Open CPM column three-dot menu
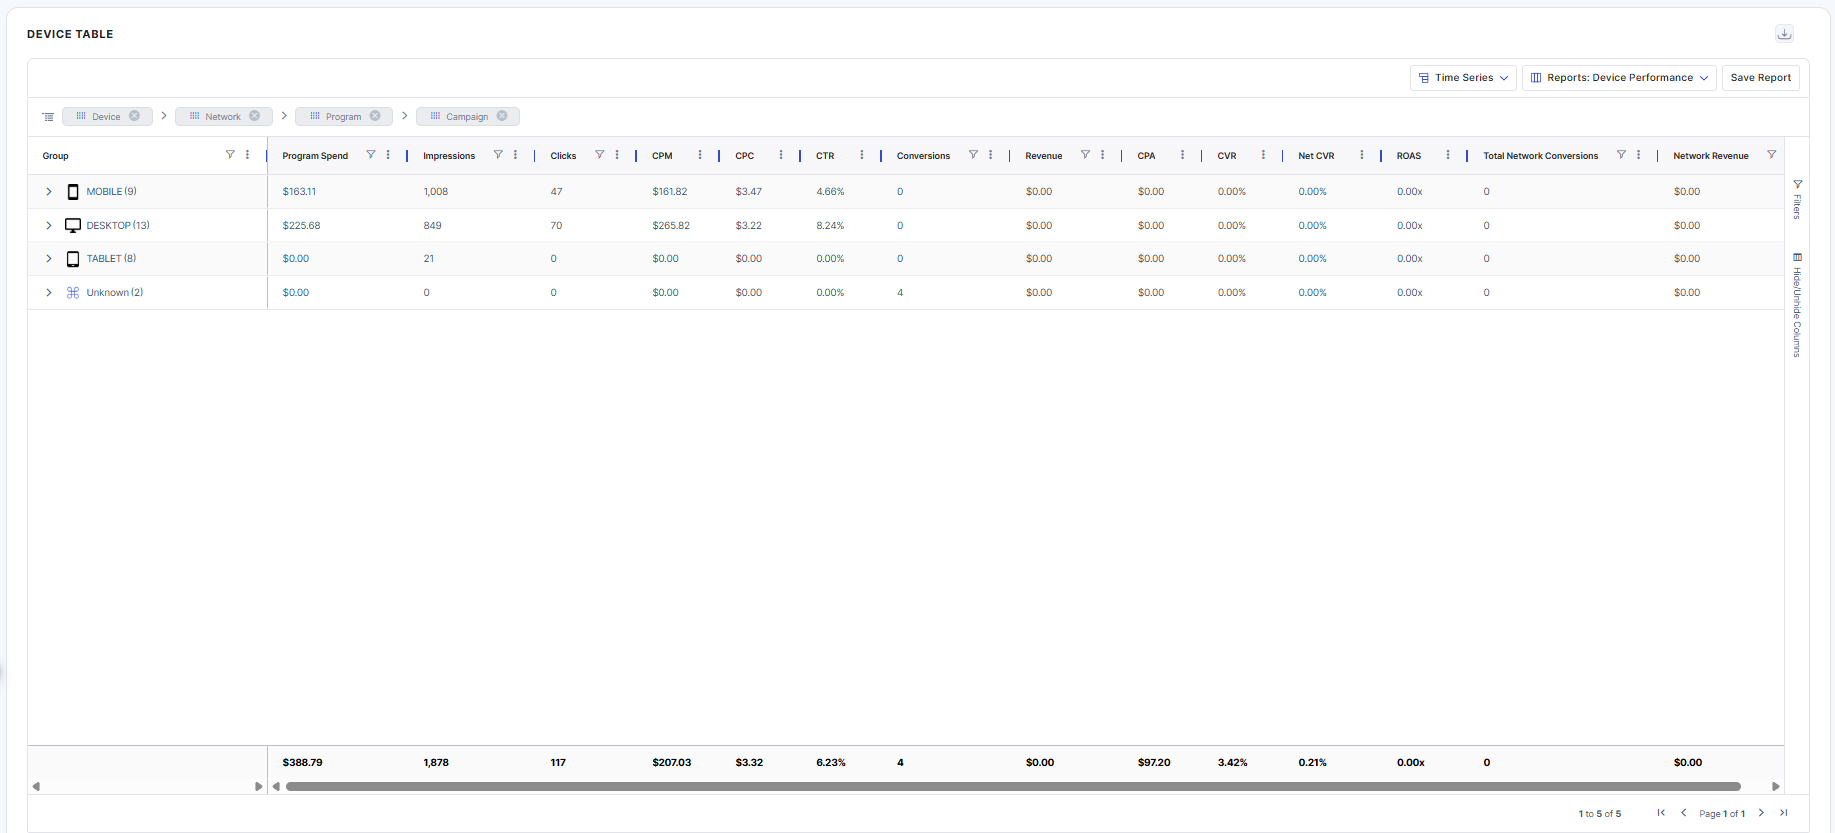The width and height of the screenshot is (1835, 833). (x=700, y=155)
